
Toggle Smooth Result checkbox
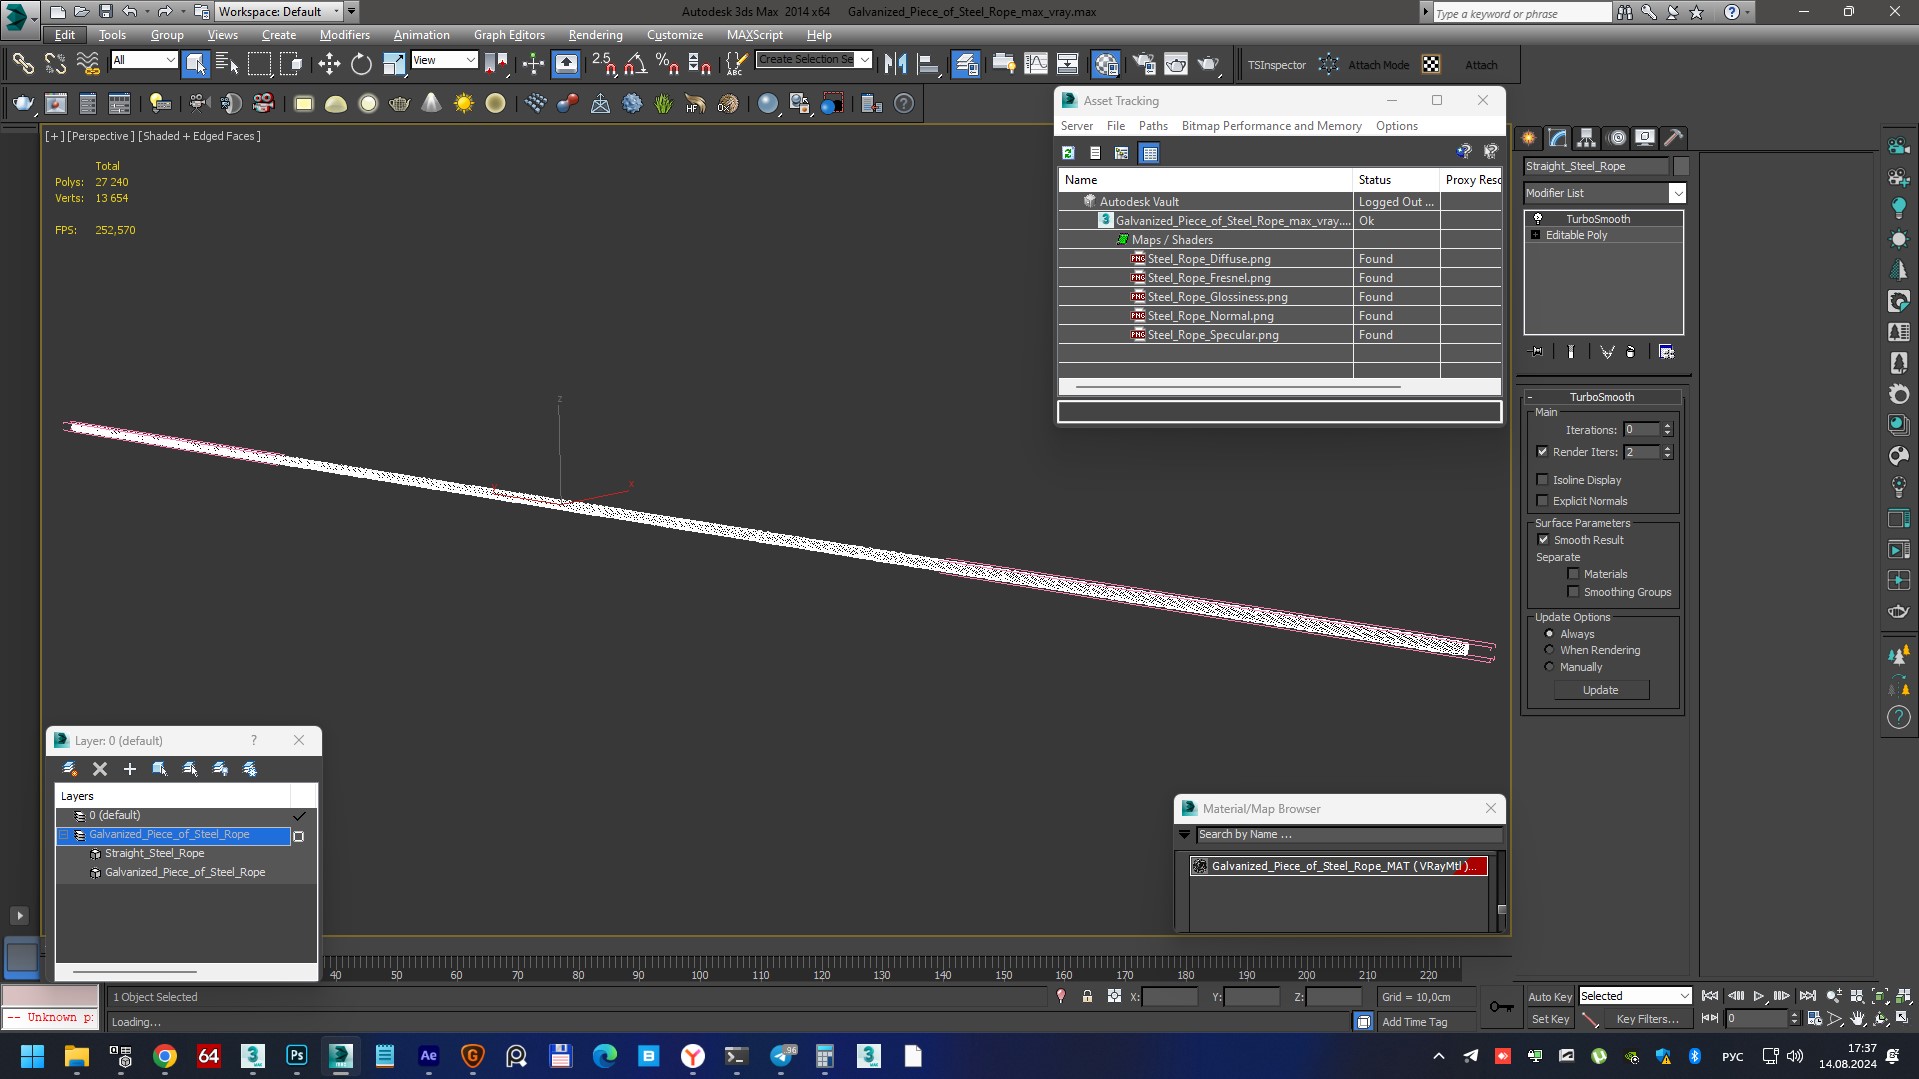[1543, 540]
